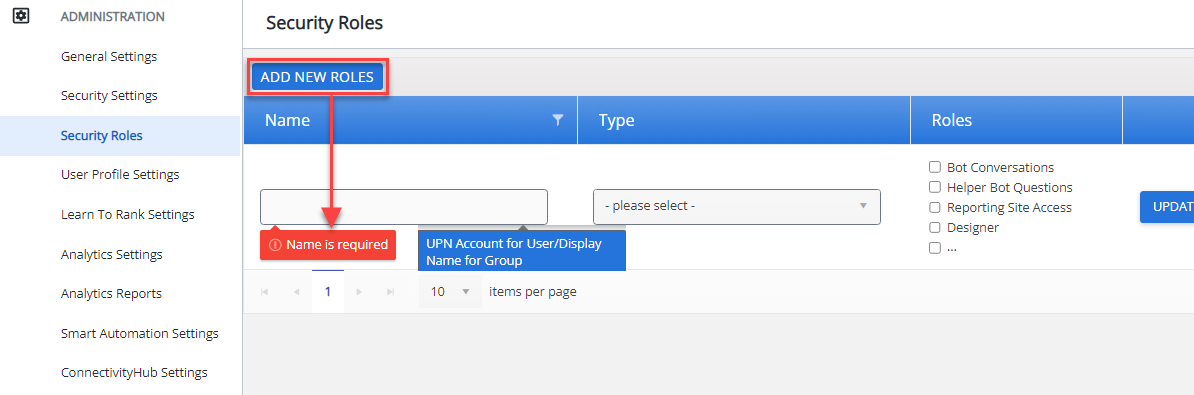Open the Name column filter icon
This screenshot has width=1194, height=395.
coord(558,119)
